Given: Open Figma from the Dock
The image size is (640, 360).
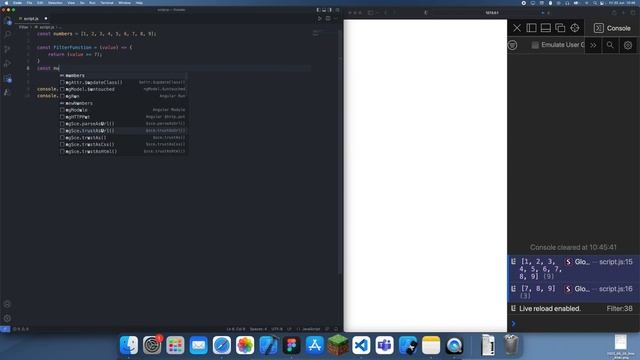Looking at the screenshot, I should tap(291, 345).
